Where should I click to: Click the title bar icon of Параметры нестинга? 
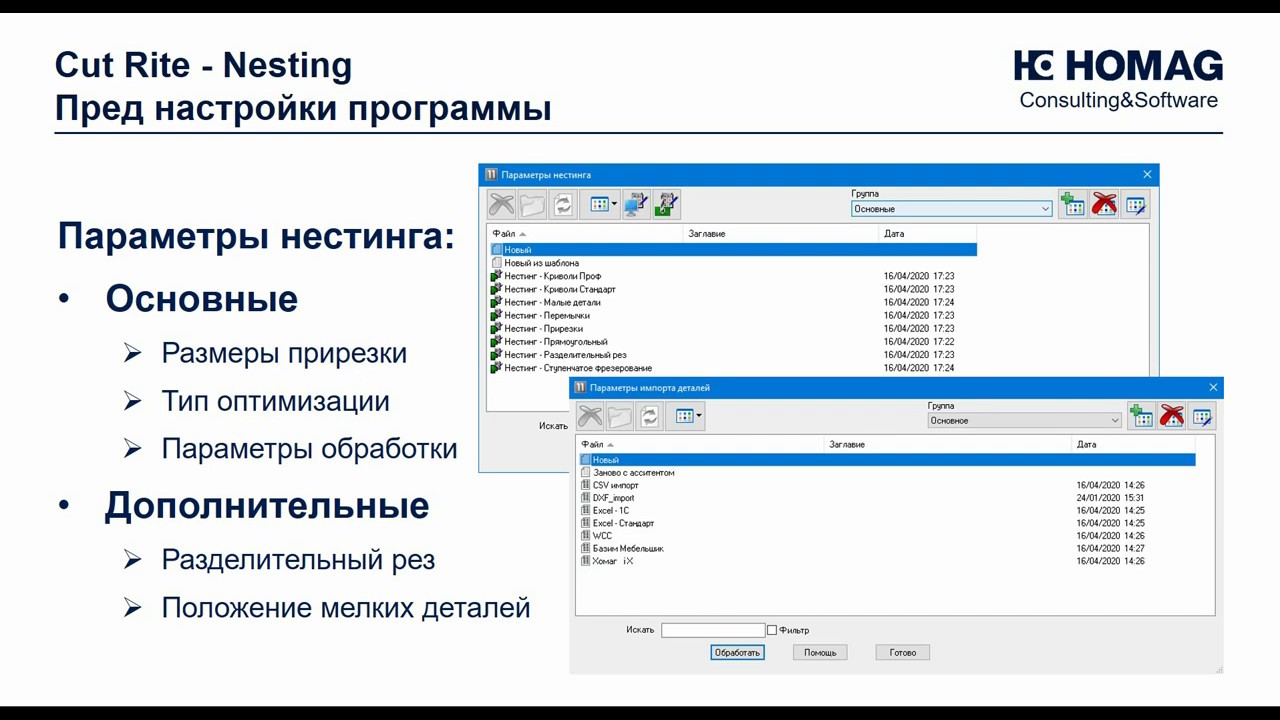(x=491, y=174)
